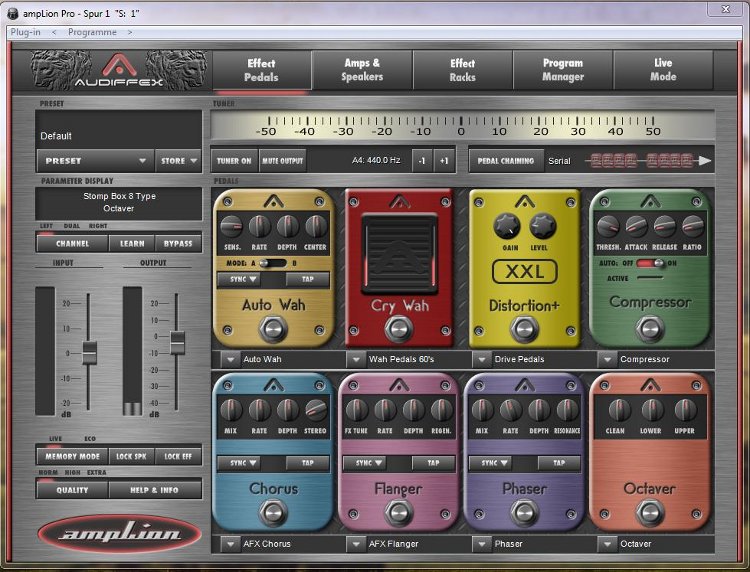Click the Octaver UPPER knob
The width and height of the screenshot is (750, 572).
pyautogui.click(x=685, y=410)
